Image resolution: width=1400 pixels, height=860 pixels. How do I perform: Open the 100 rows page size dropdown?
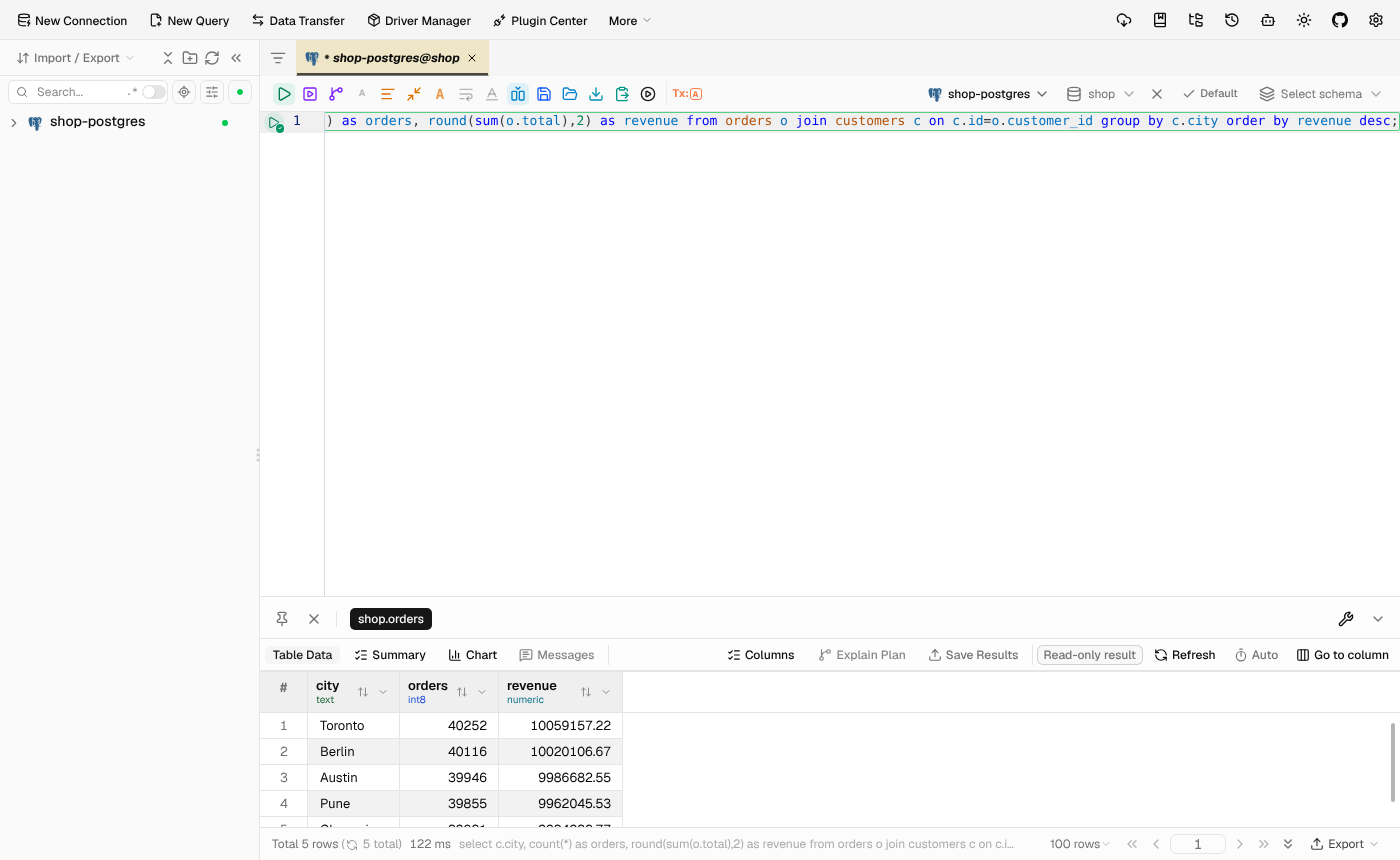[1080, 844]
